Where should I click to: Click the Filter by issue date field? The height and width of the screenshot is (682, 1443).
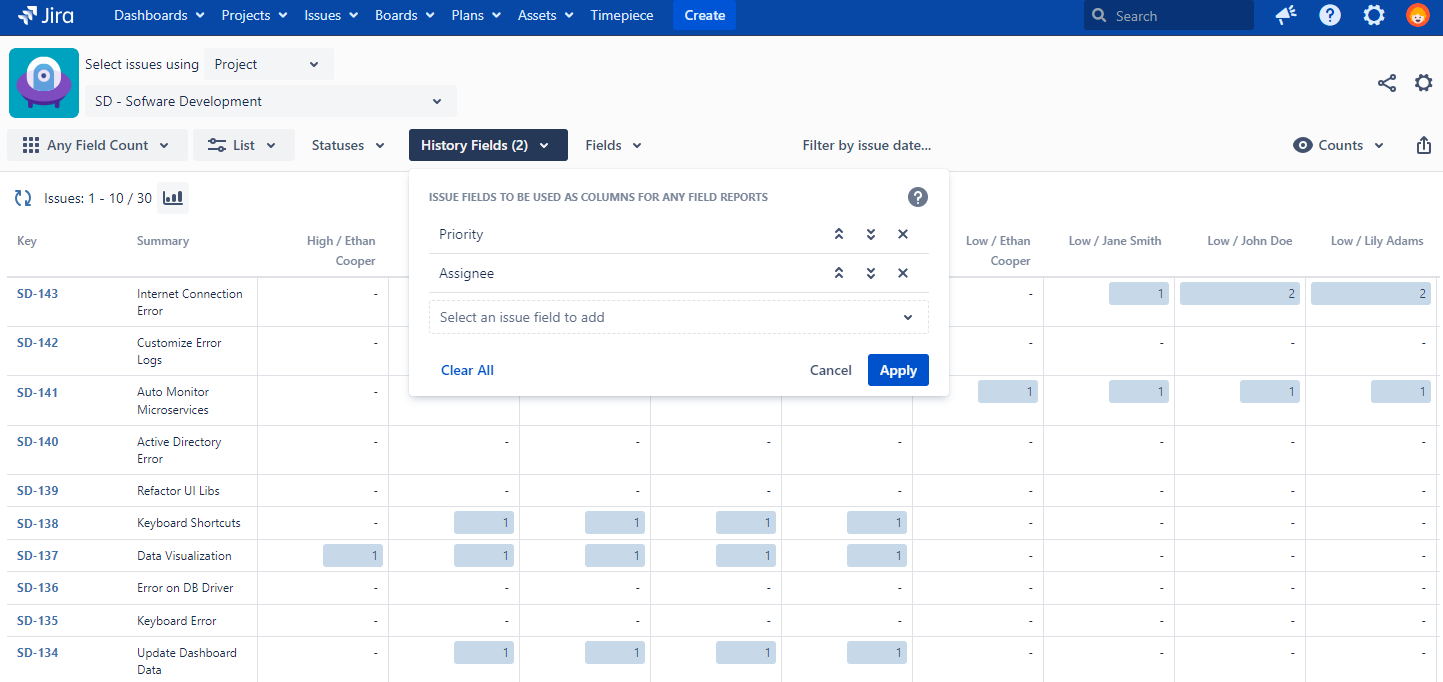[x=866, y=145]
